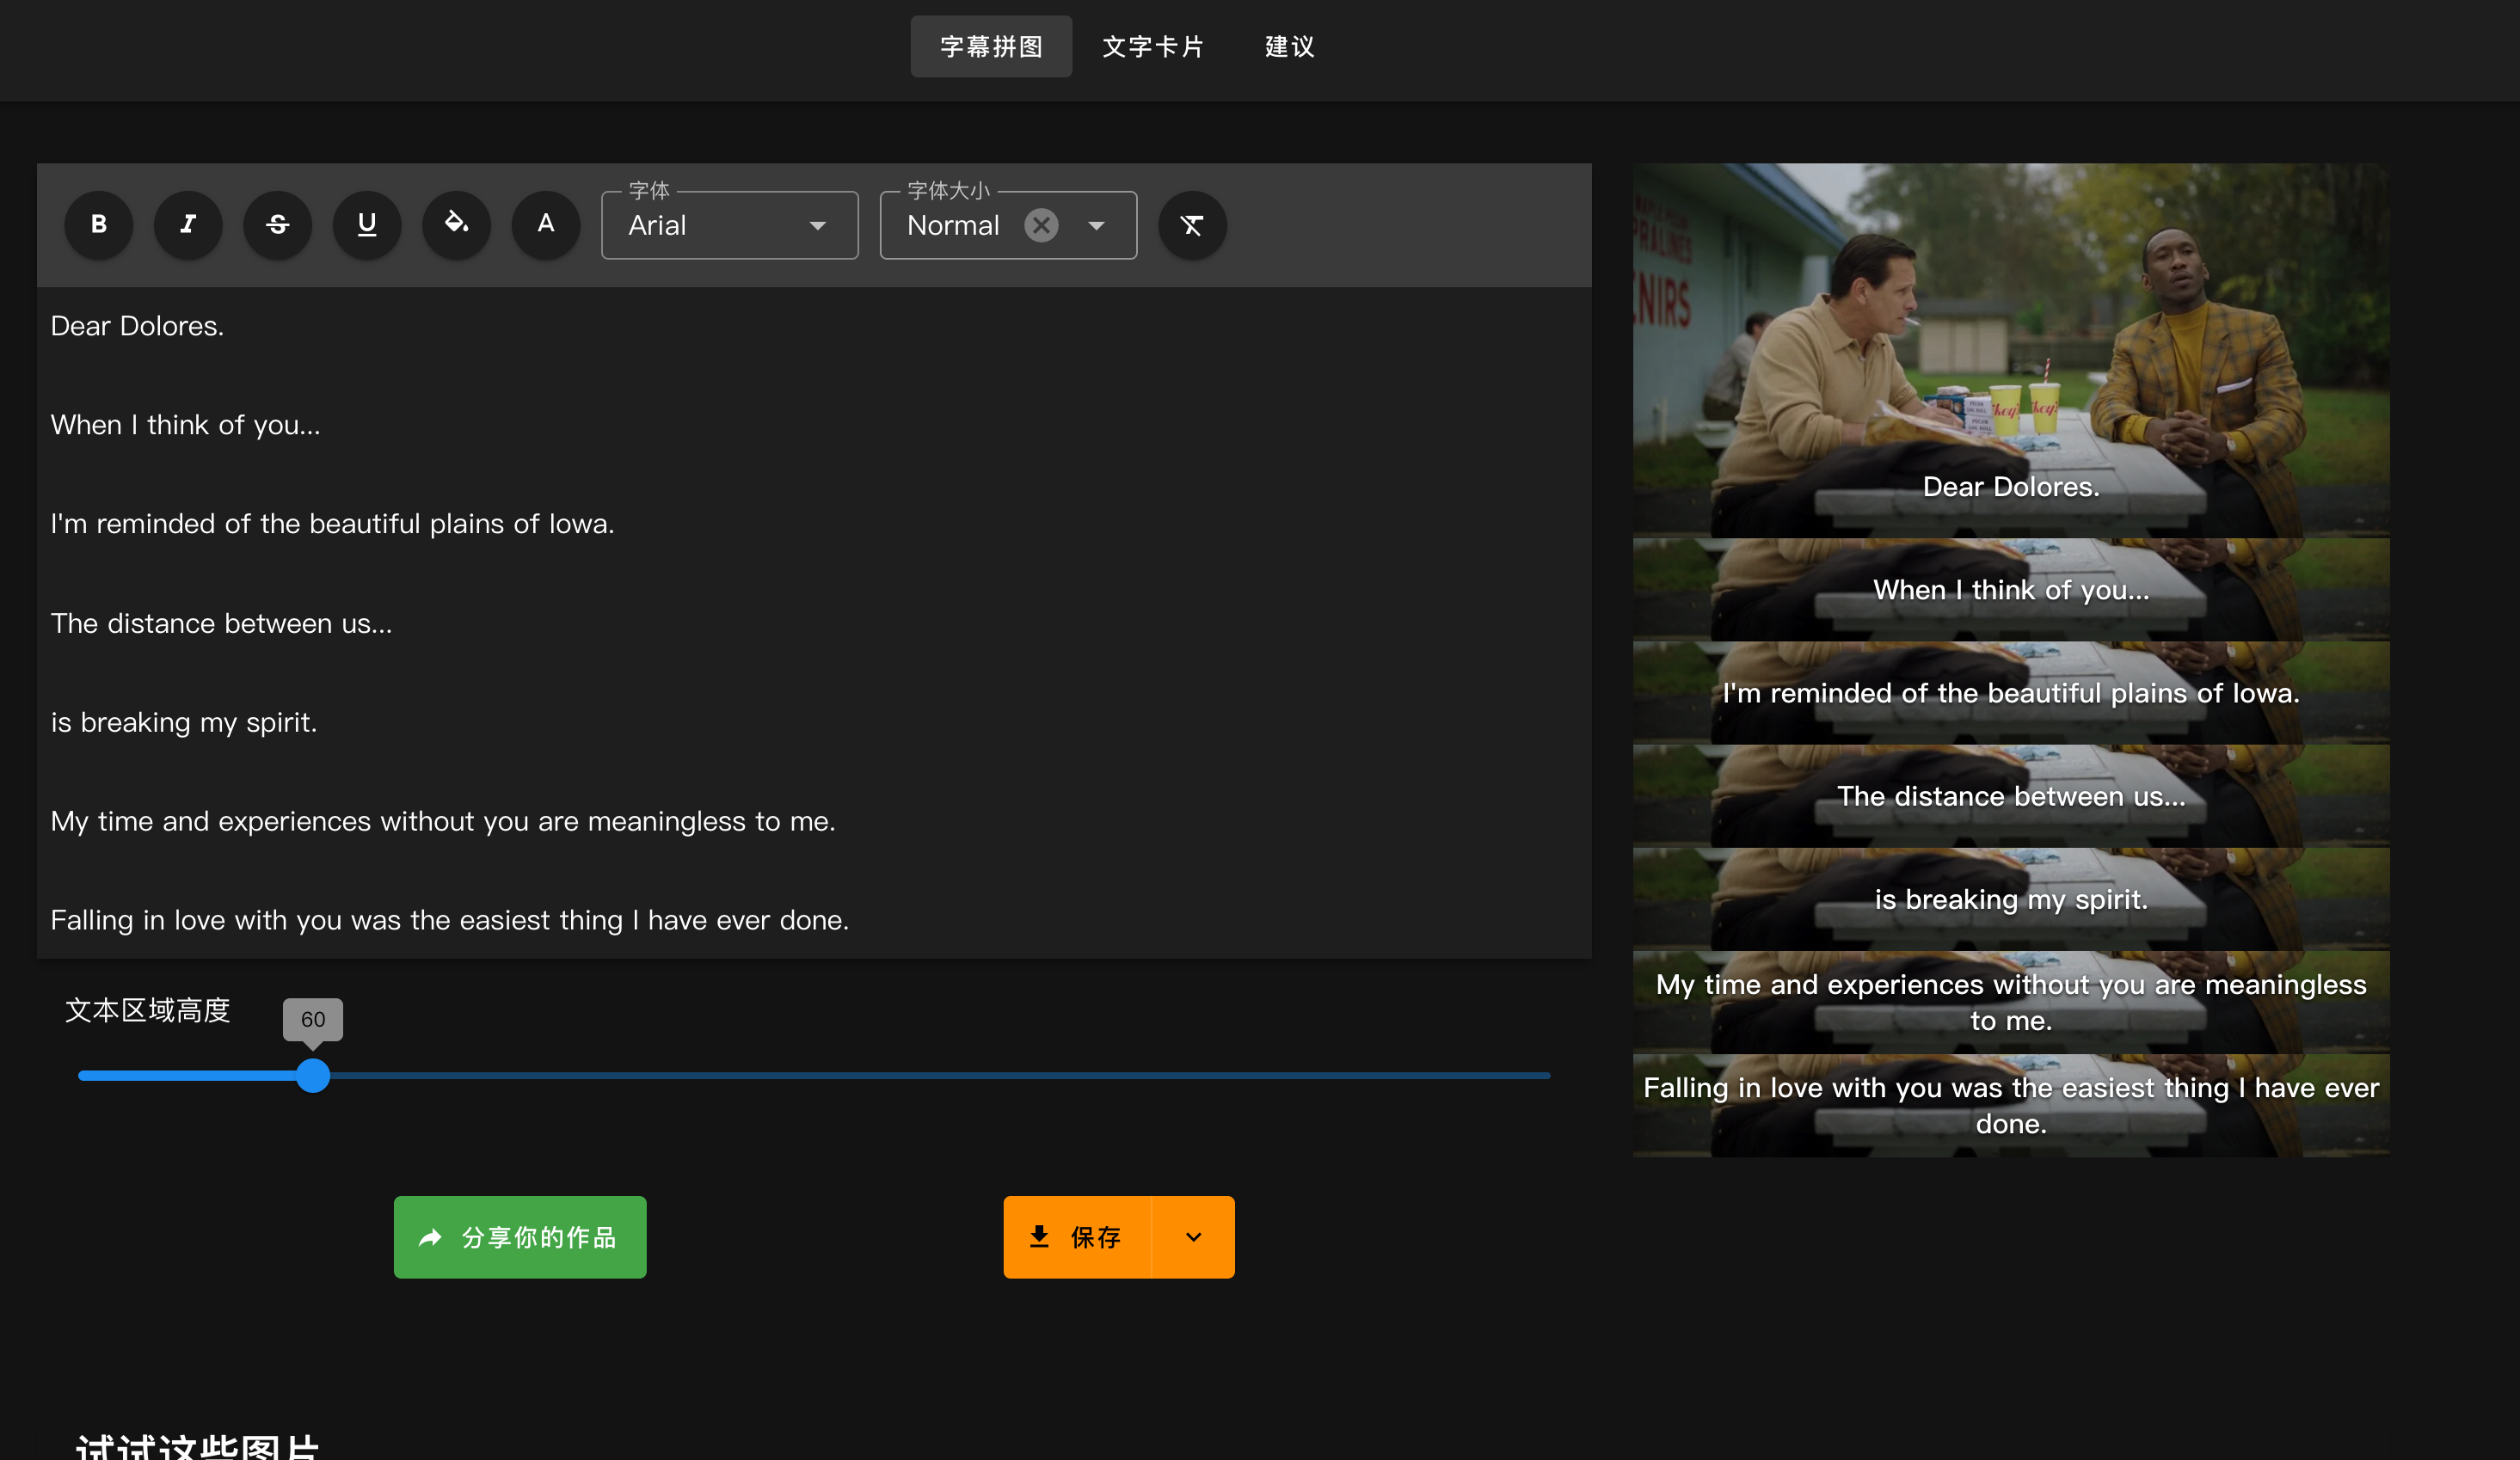The width and height of the screenshot is (2520, 1460).
Task: Open the text color tool
Action: click(x=546, y=225)
